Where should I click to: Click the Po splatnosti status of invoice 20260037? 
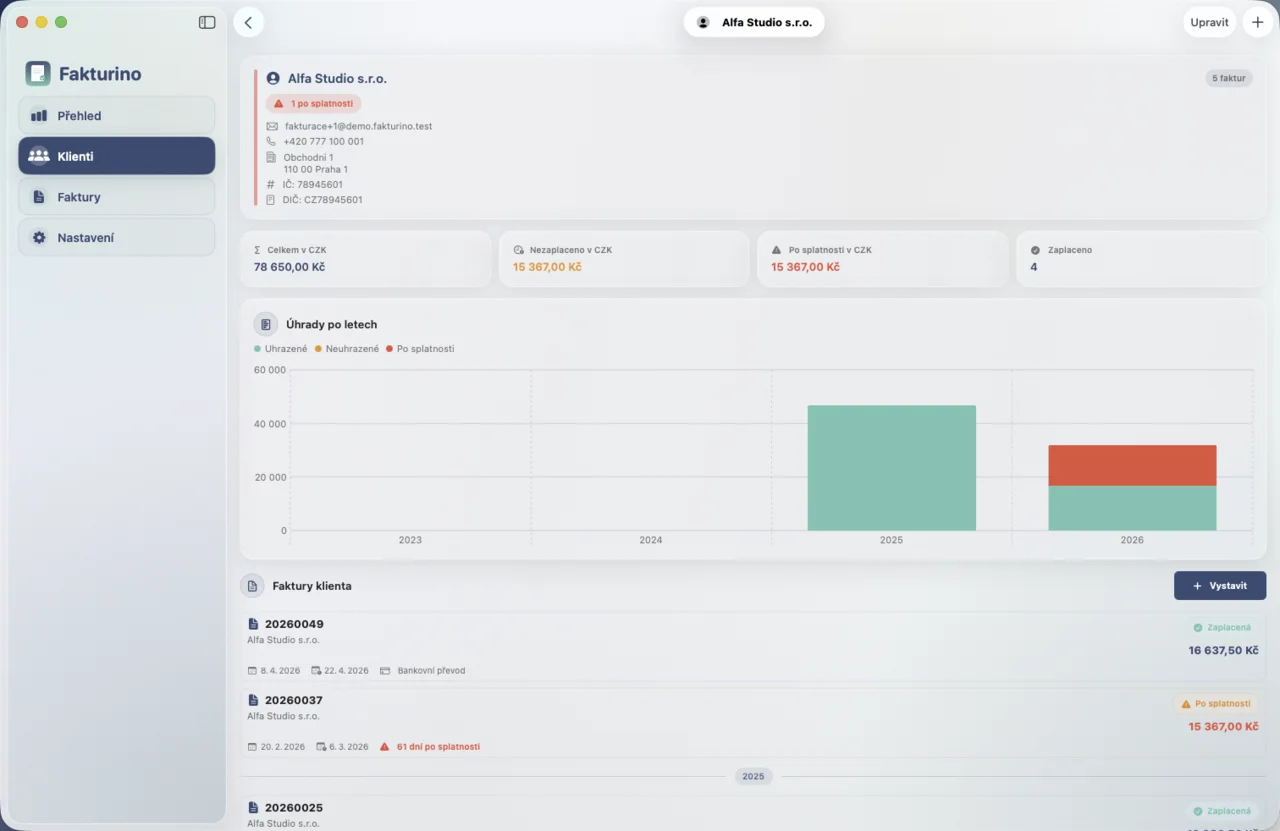point(1216,704)
